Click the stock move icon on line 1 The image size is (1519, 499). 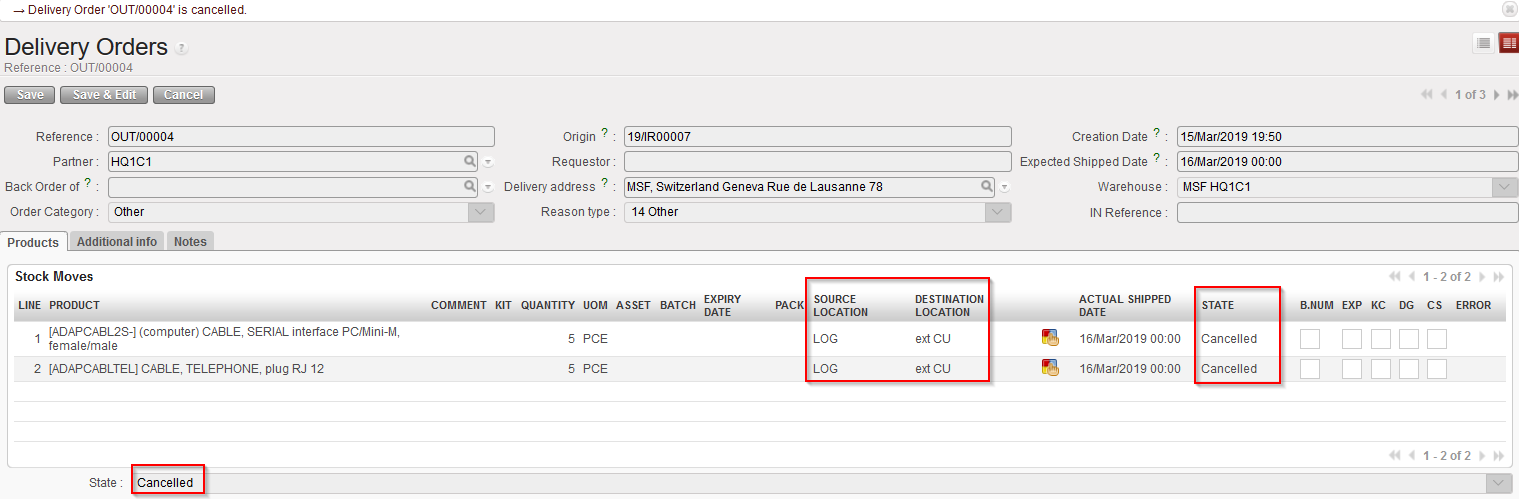(1050, 338)
